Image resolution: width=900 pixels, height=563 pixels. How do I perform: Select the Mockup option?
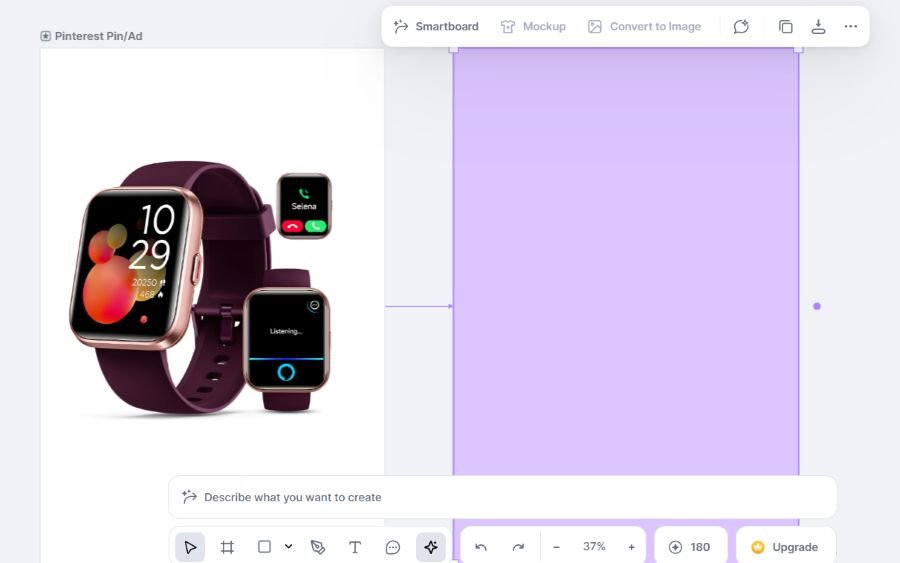(533, 26)
